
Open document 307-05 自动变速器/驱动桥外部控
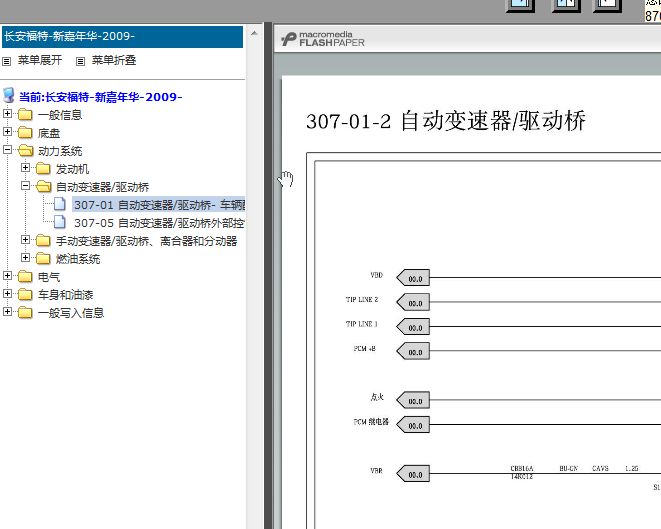[159, 223]
